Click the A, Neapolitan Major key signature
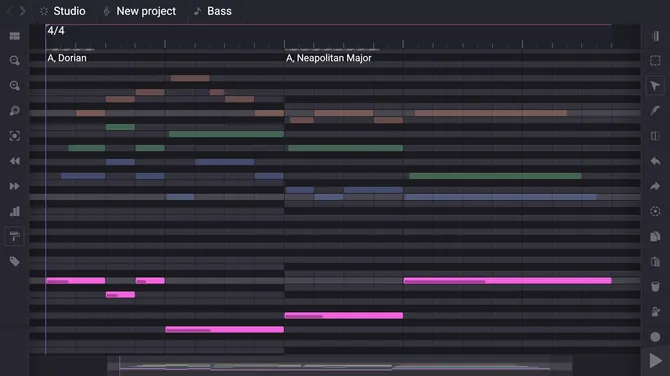This screenshot has height=376, width=670. pos(329,58)
